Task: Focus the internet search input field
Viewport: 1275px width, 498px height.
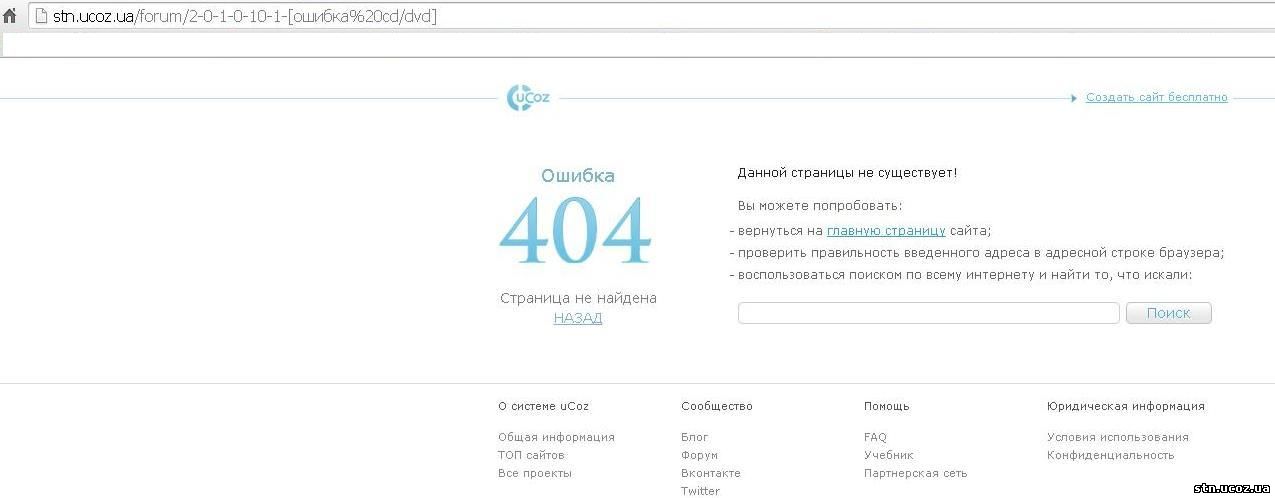Action: (x=928, y=313)
